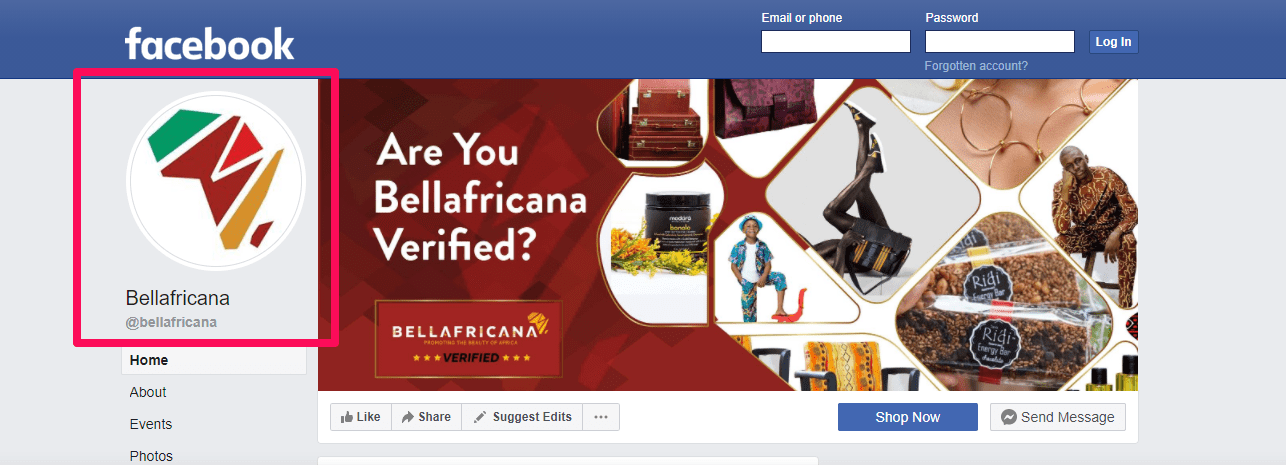Open the Forgotten account? link
The height and width of the screenshot is (465, 1286).
pos(976,66)
